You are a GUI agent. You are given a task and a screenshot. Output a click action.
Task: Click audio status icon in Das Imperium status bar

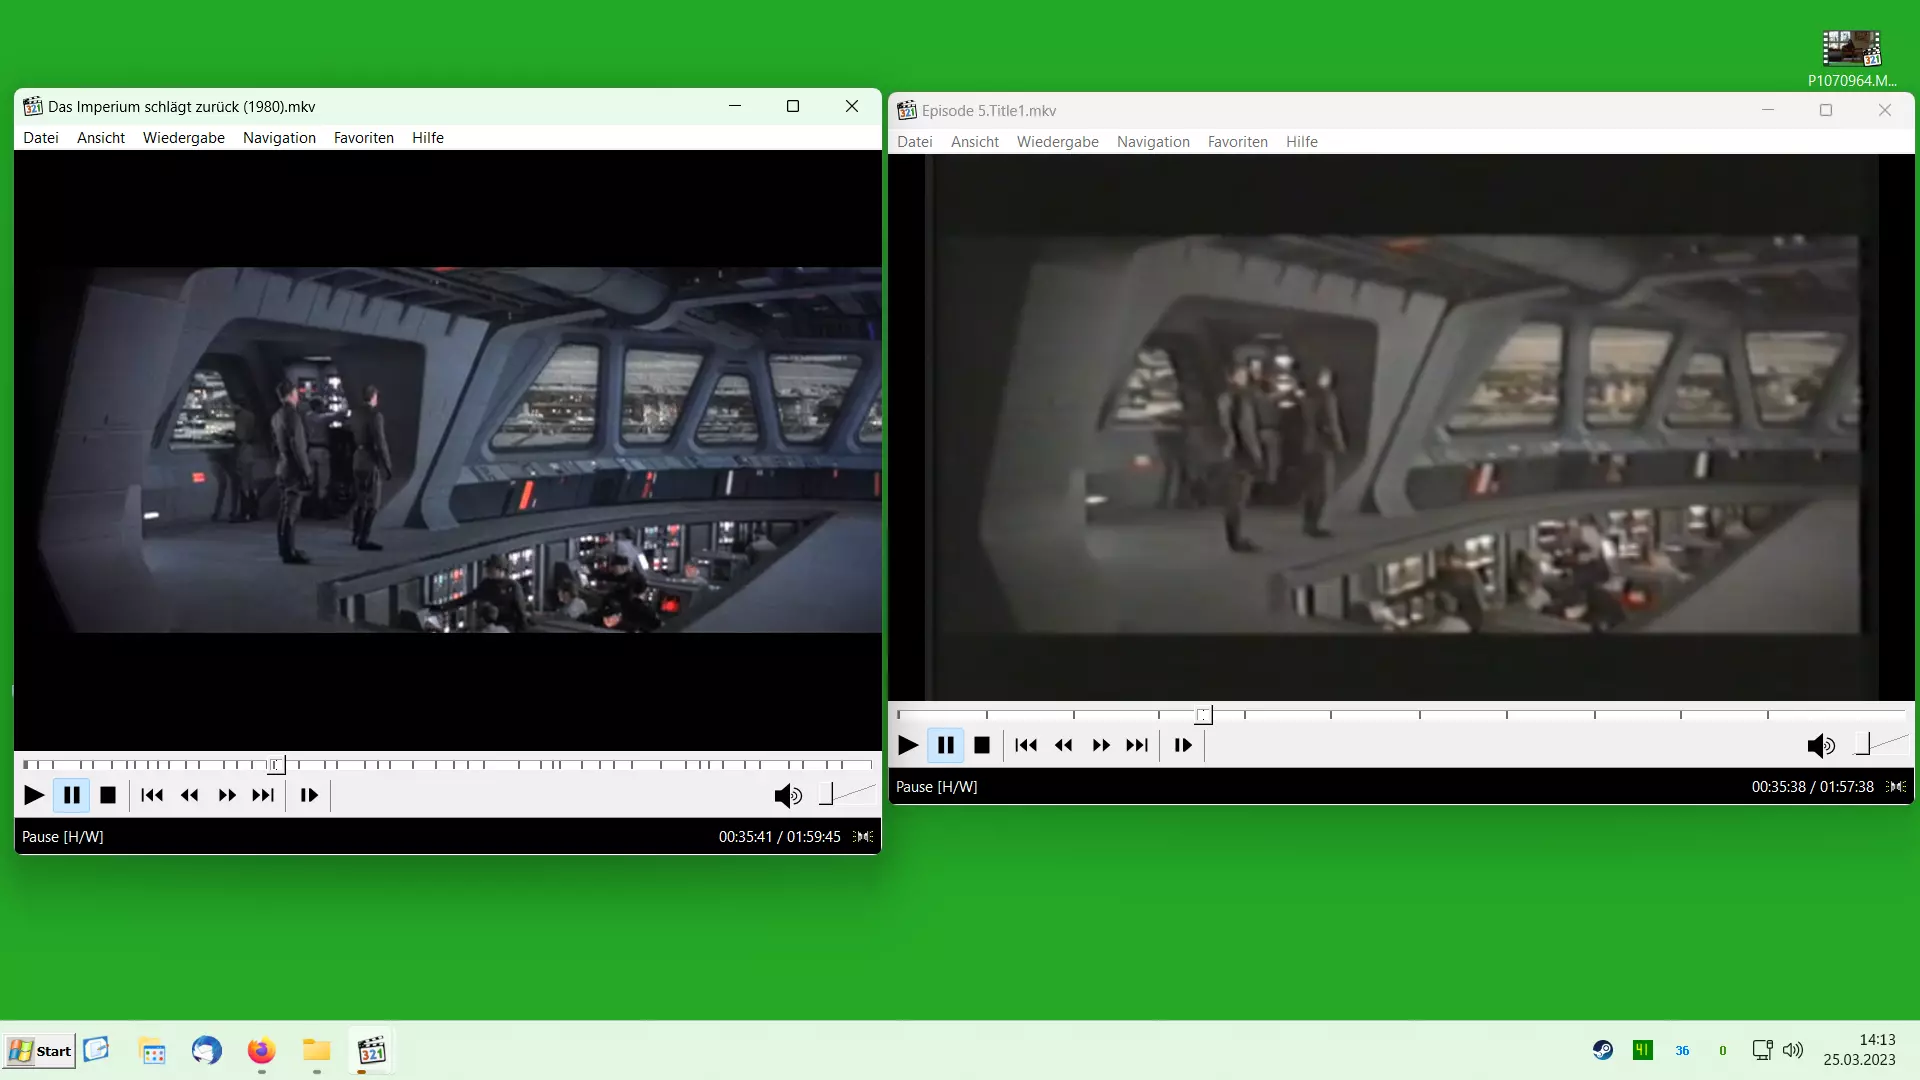pos(863,837)
